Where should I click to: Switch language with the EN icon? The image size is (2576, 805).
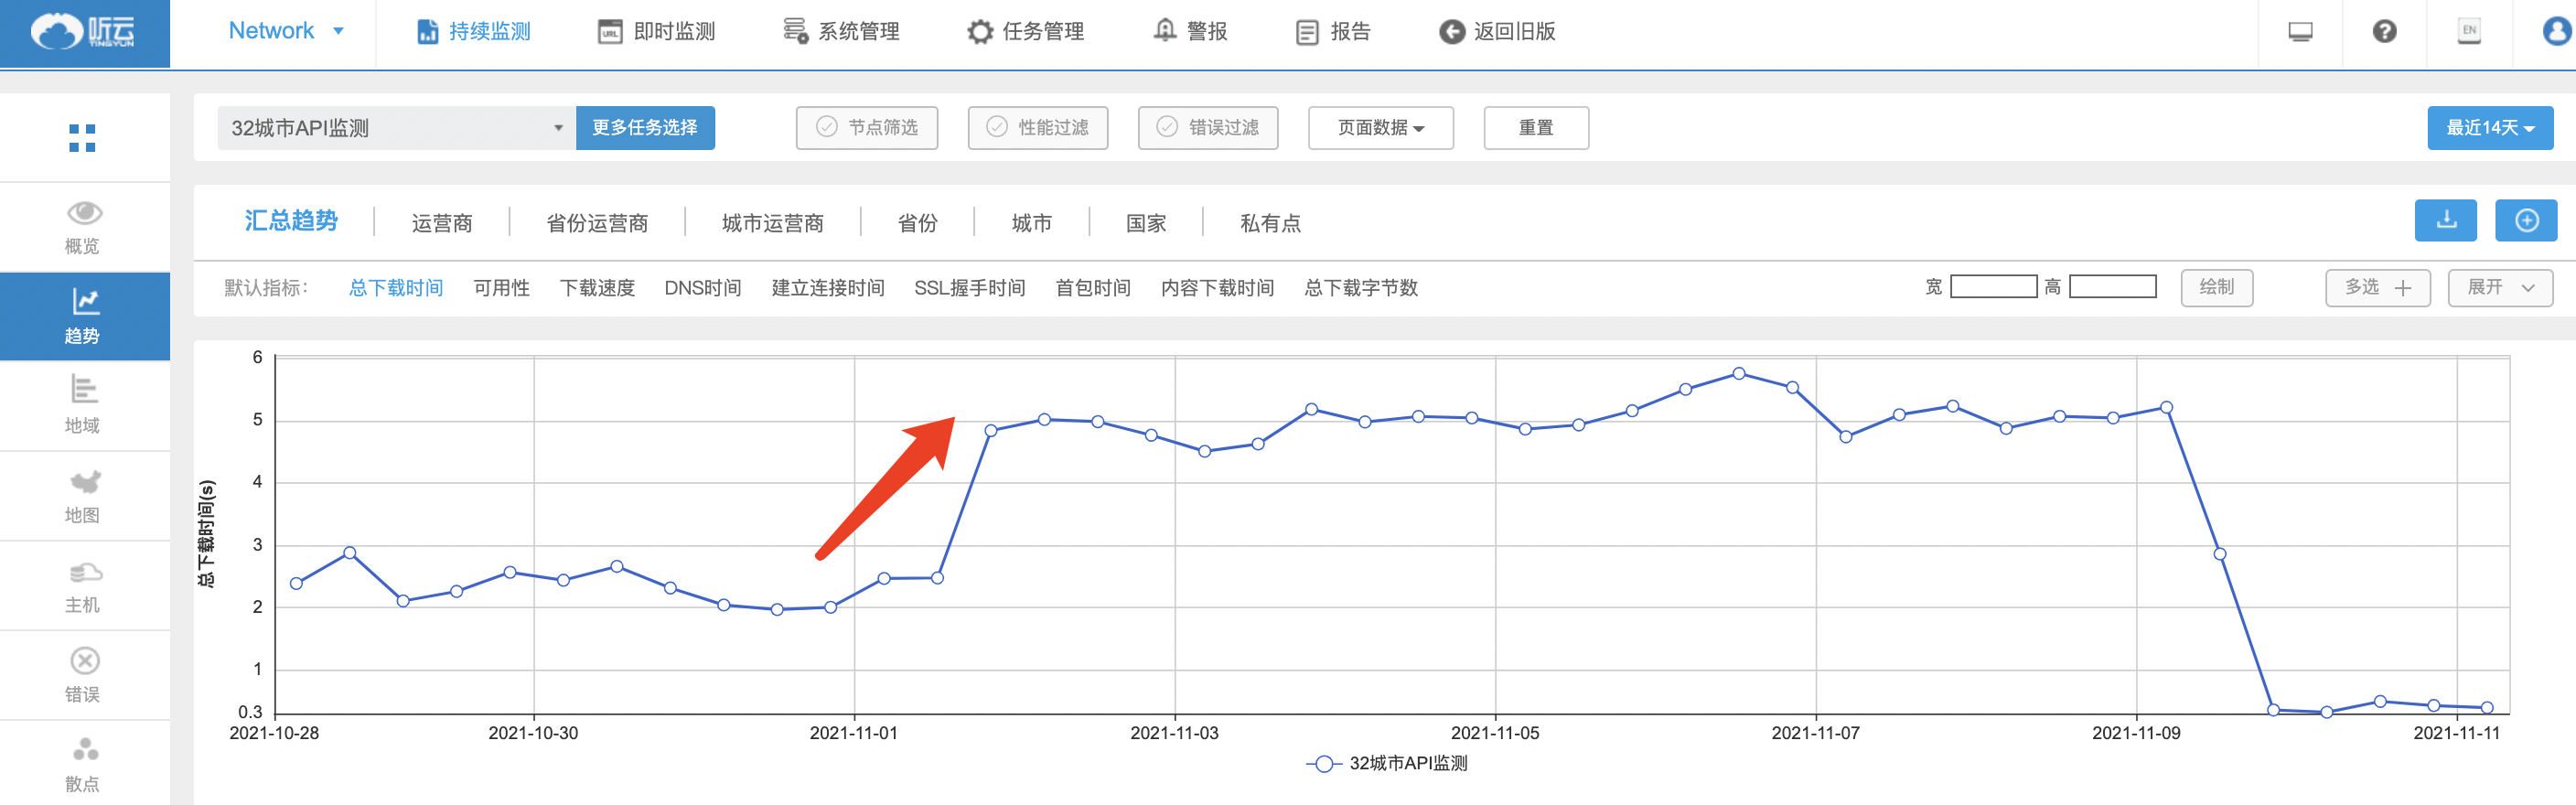2468,32
